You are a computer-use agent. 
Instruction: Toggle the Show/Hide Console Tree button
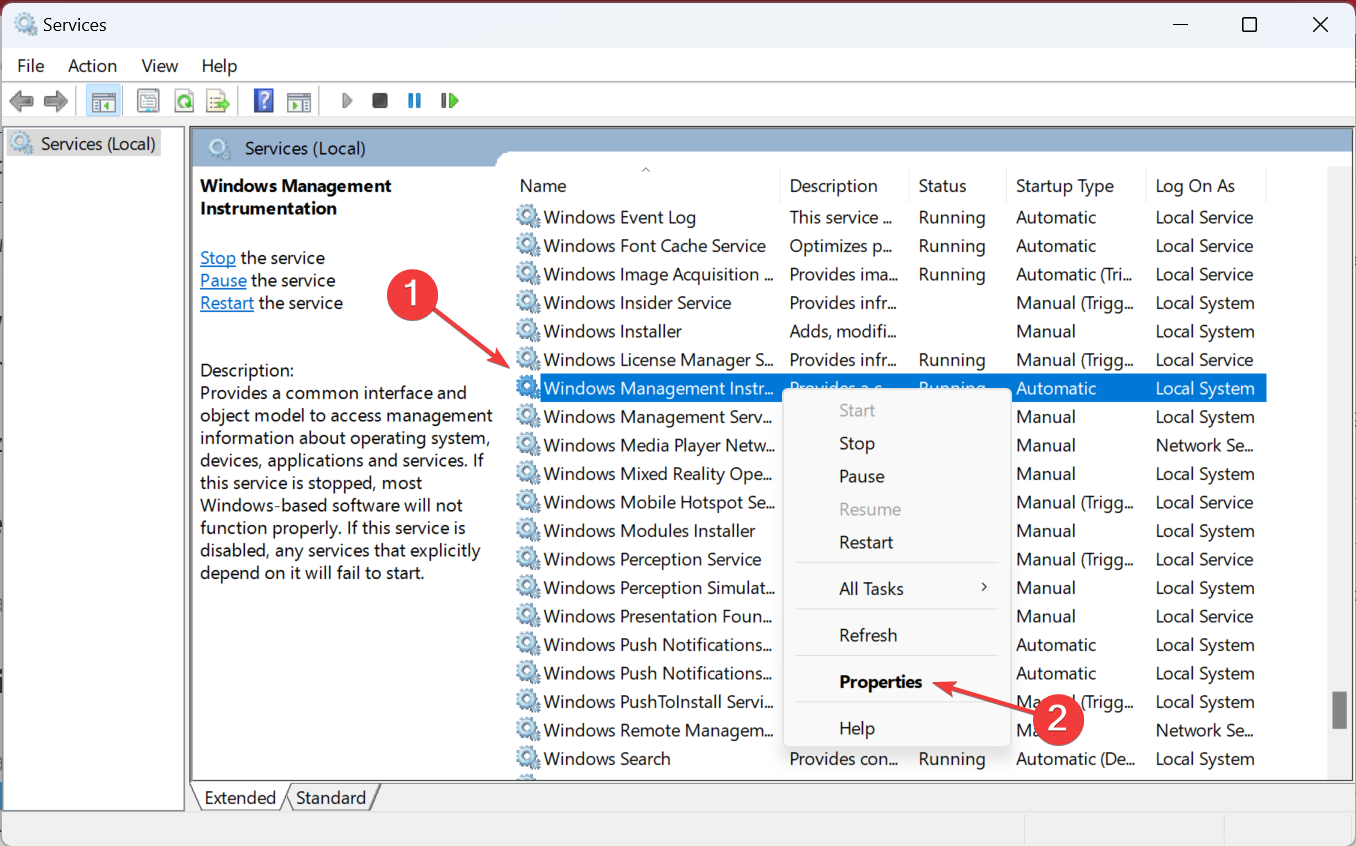click(x=103, y=101)
